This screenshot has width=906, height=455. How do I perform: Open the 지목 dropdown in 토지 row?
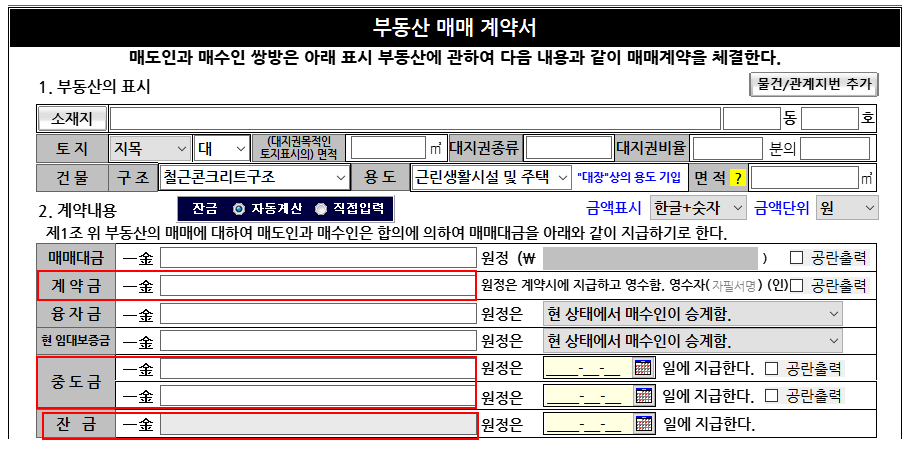click(x=150, y=149)
